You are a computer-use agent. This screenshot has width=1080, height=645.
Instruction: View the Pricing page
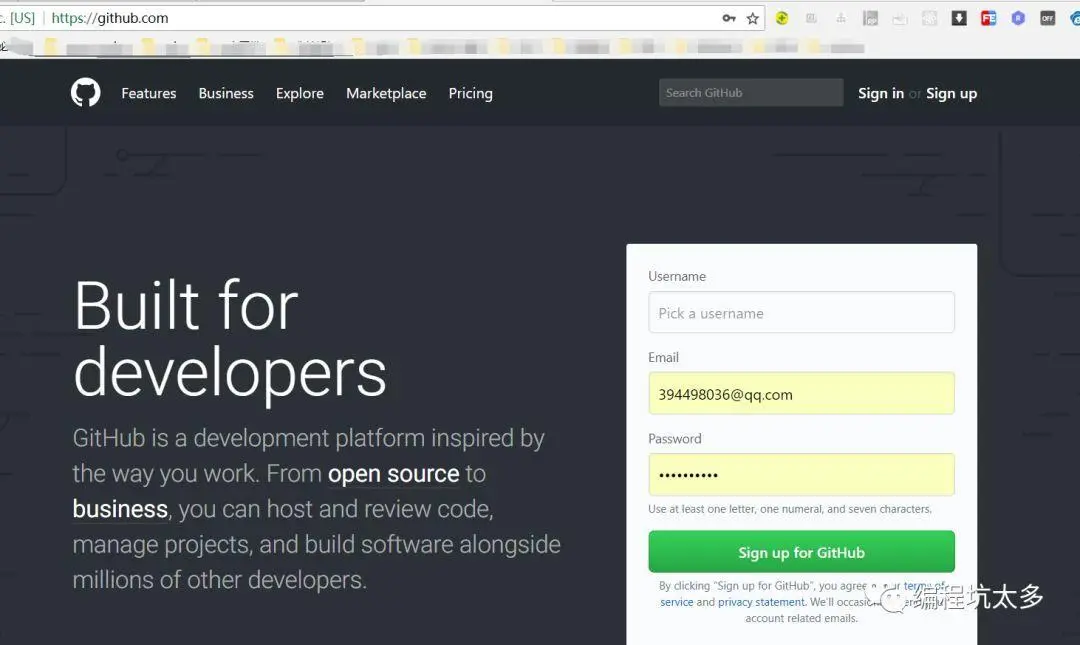[x=470, y=94]
